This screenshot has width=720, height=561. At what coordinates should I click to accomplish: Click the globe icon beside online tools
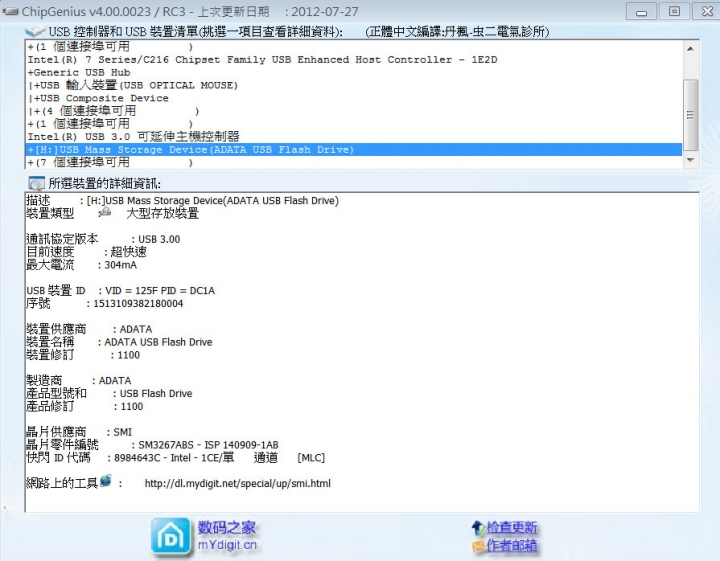click(106, 481)
